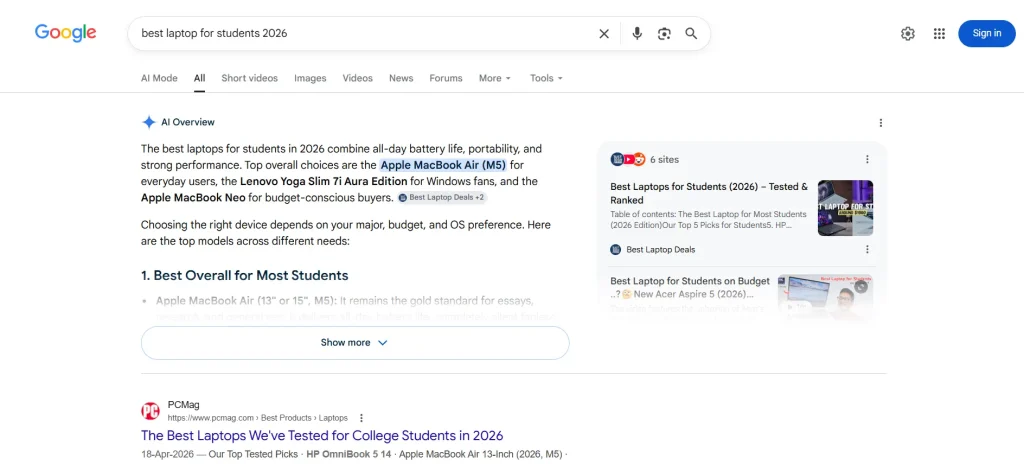Click 'Best Laptop Deals' source name in card

coord(661,250)
